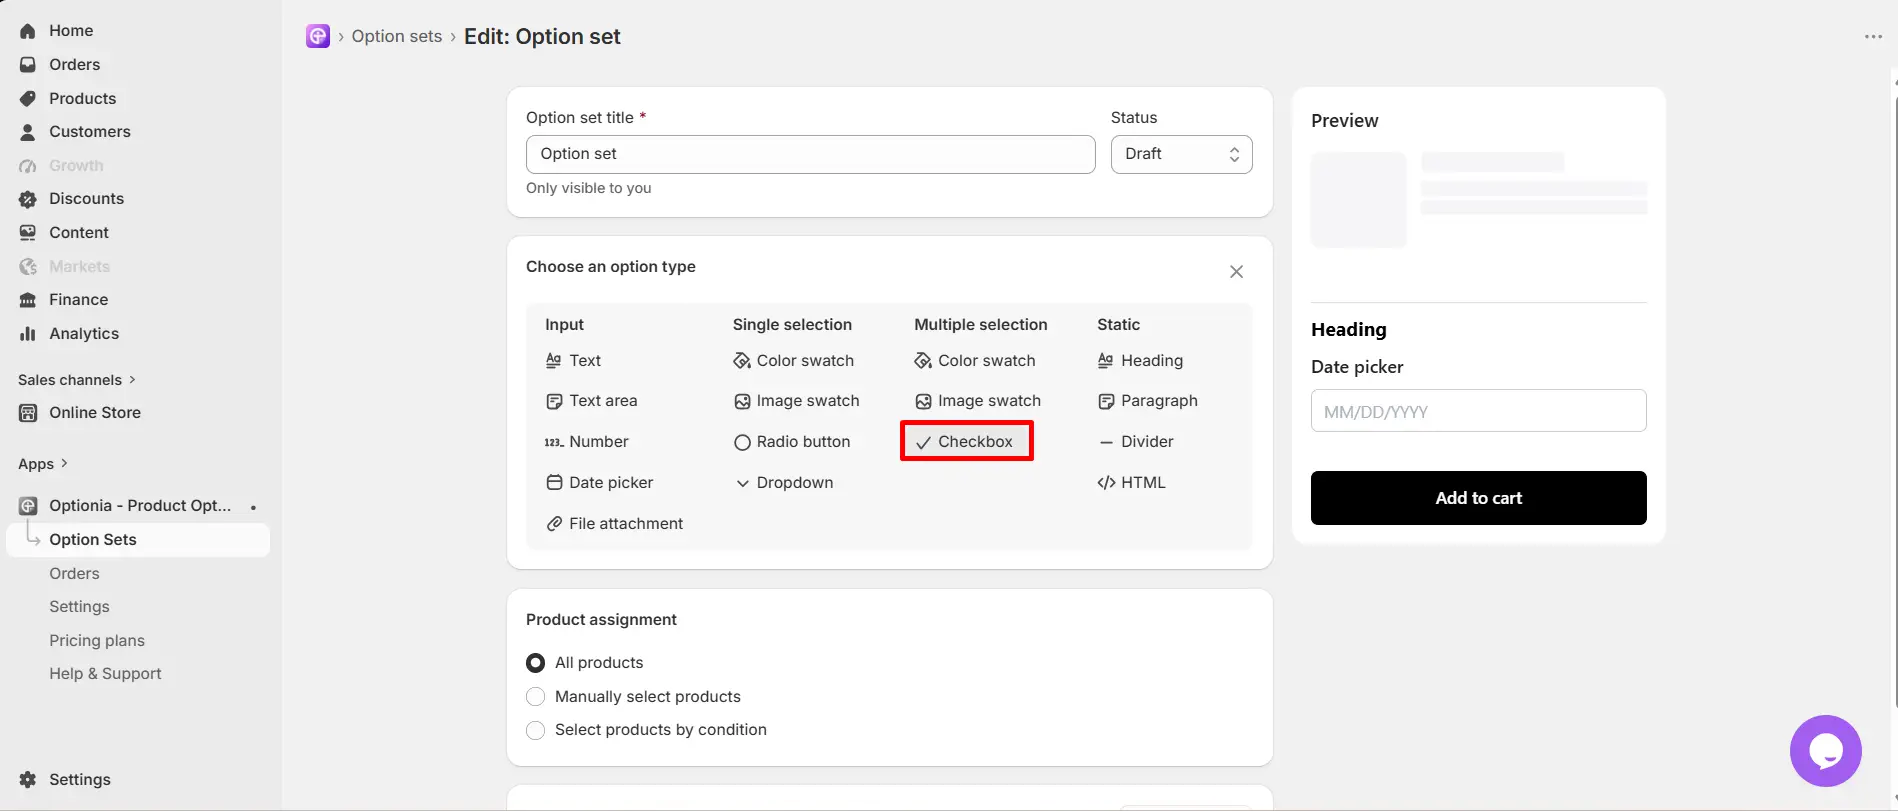Choose the Number option type

click(x=587, y=442)
